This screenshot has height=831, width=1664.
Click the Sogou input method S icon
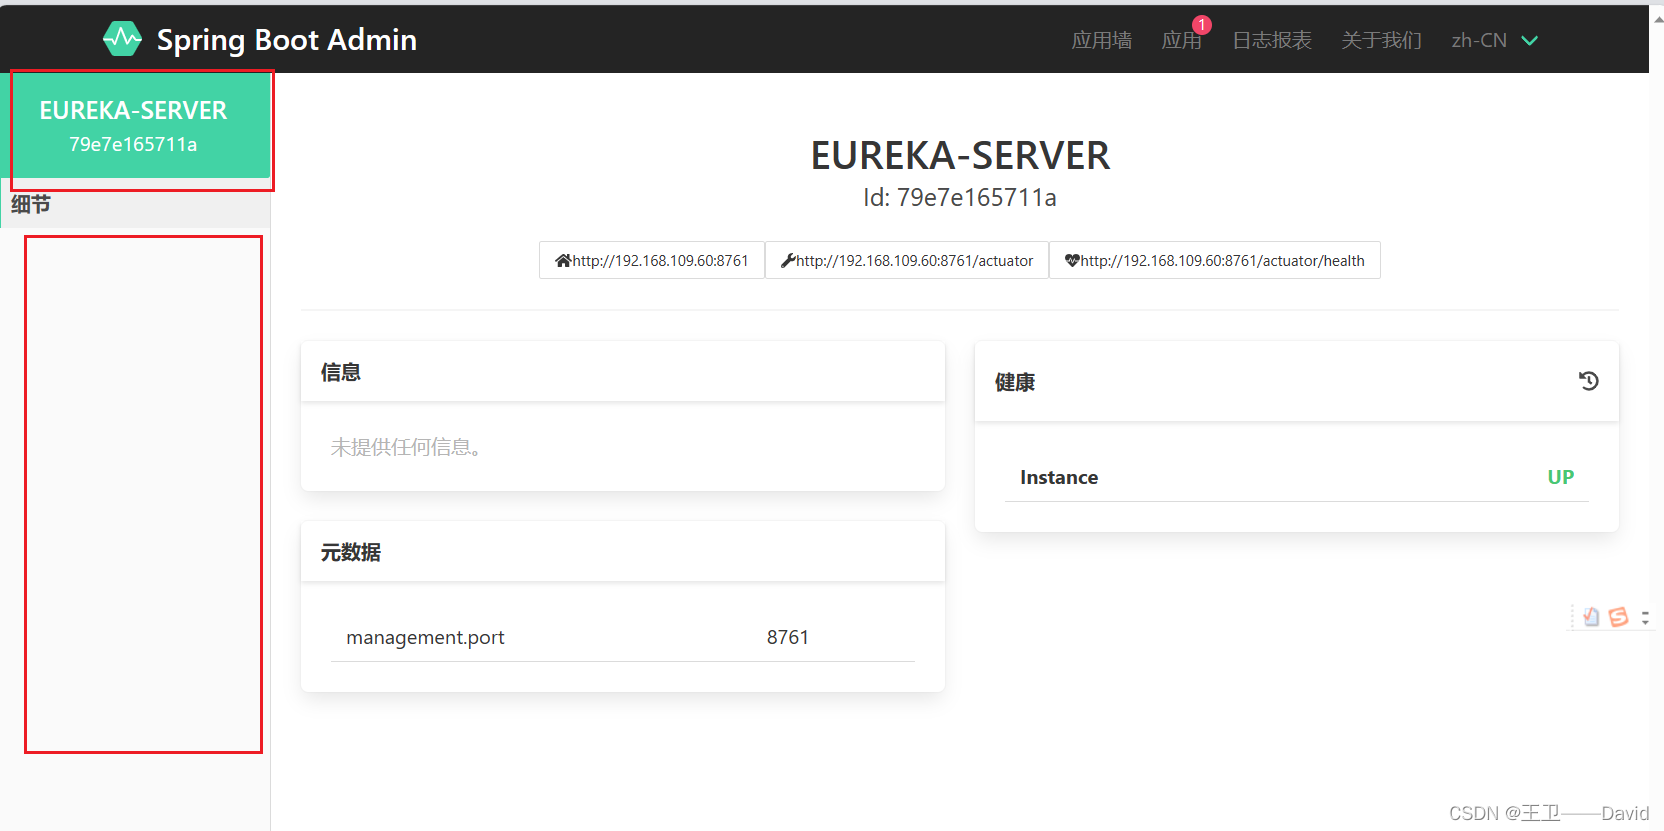coord(1618,617)
